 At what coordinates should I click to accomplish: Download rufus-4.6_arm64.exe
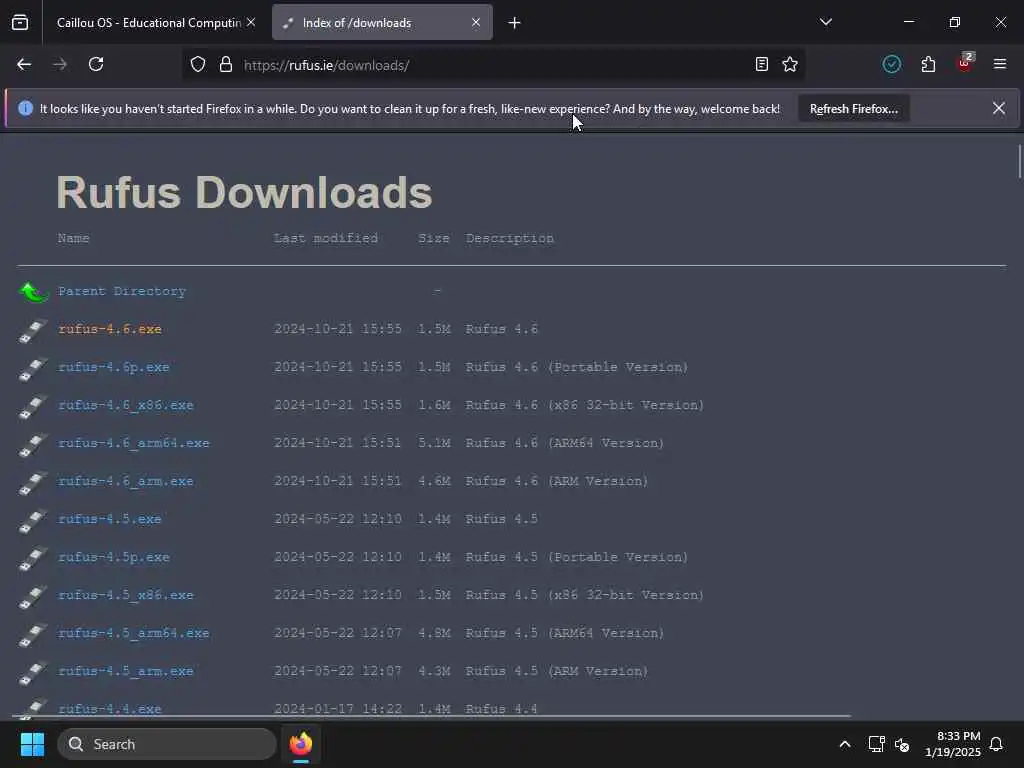[134, 443]
